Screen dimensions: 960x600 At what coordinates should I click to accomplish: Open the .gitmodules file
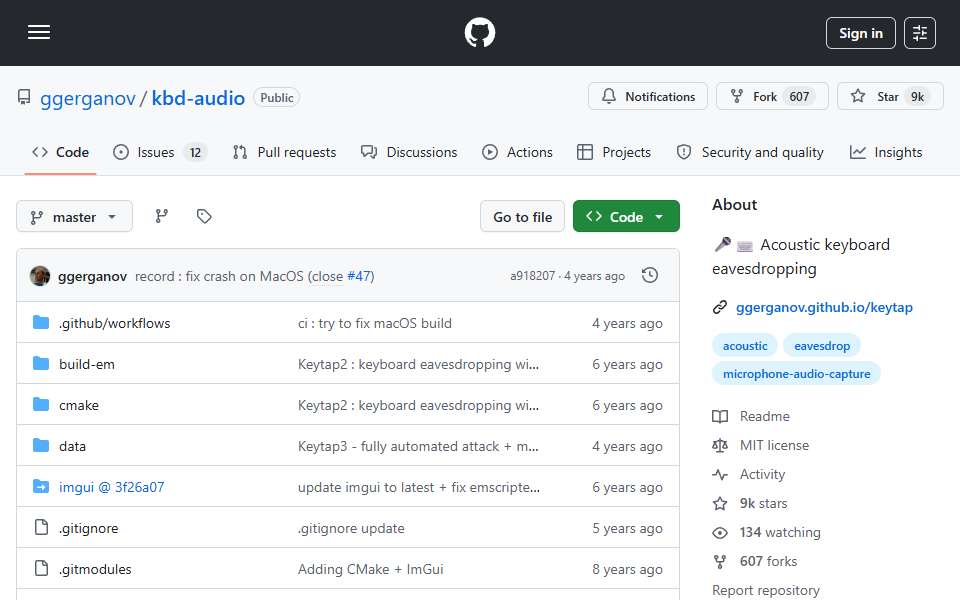(95, 569)
